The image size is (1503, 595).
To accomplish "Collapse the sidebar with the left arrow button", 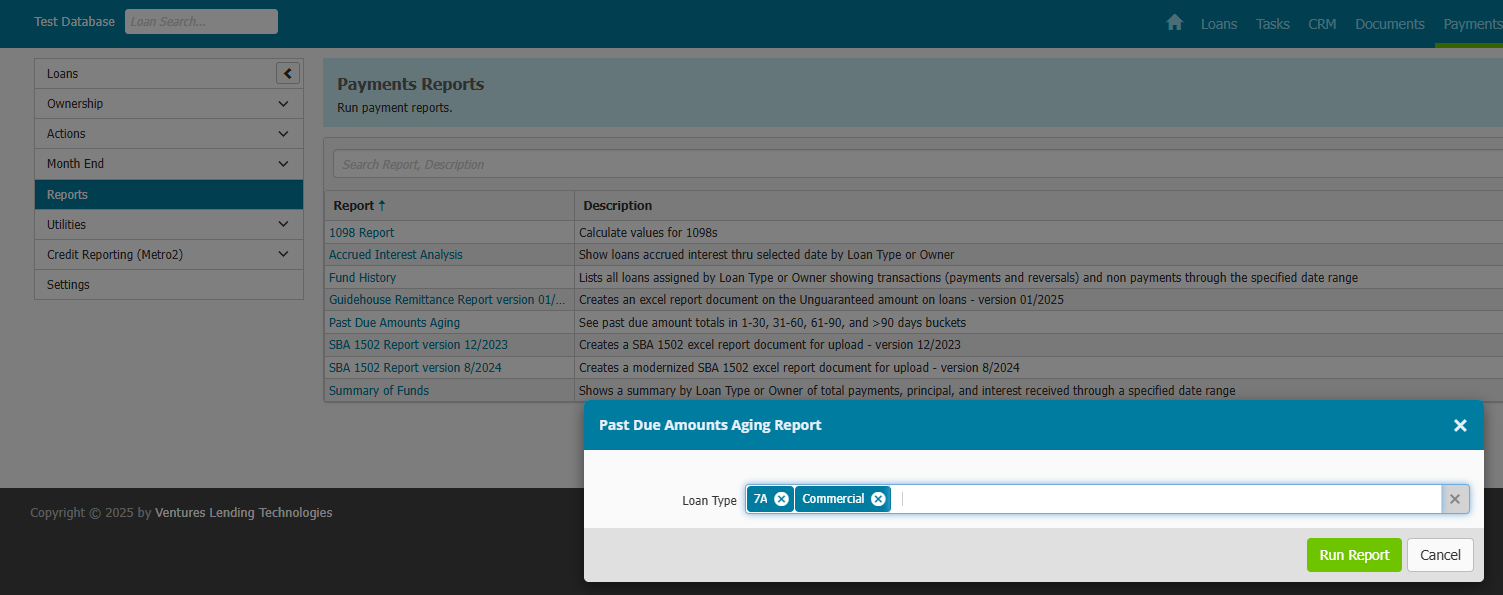I will pyautogui.click(x=288, y=73).
